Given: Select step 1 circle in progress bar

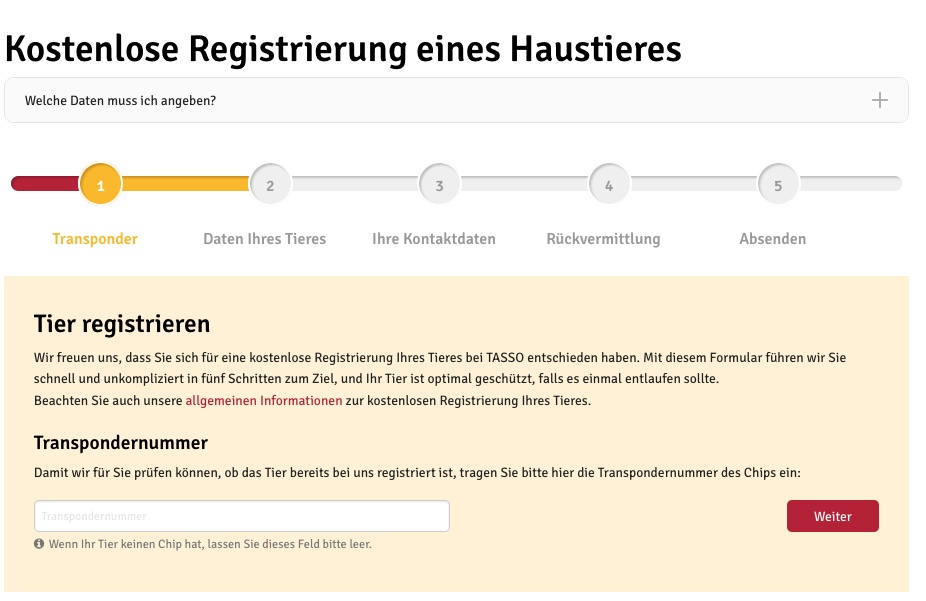Looking at the screenshot, I should (100, 184).
